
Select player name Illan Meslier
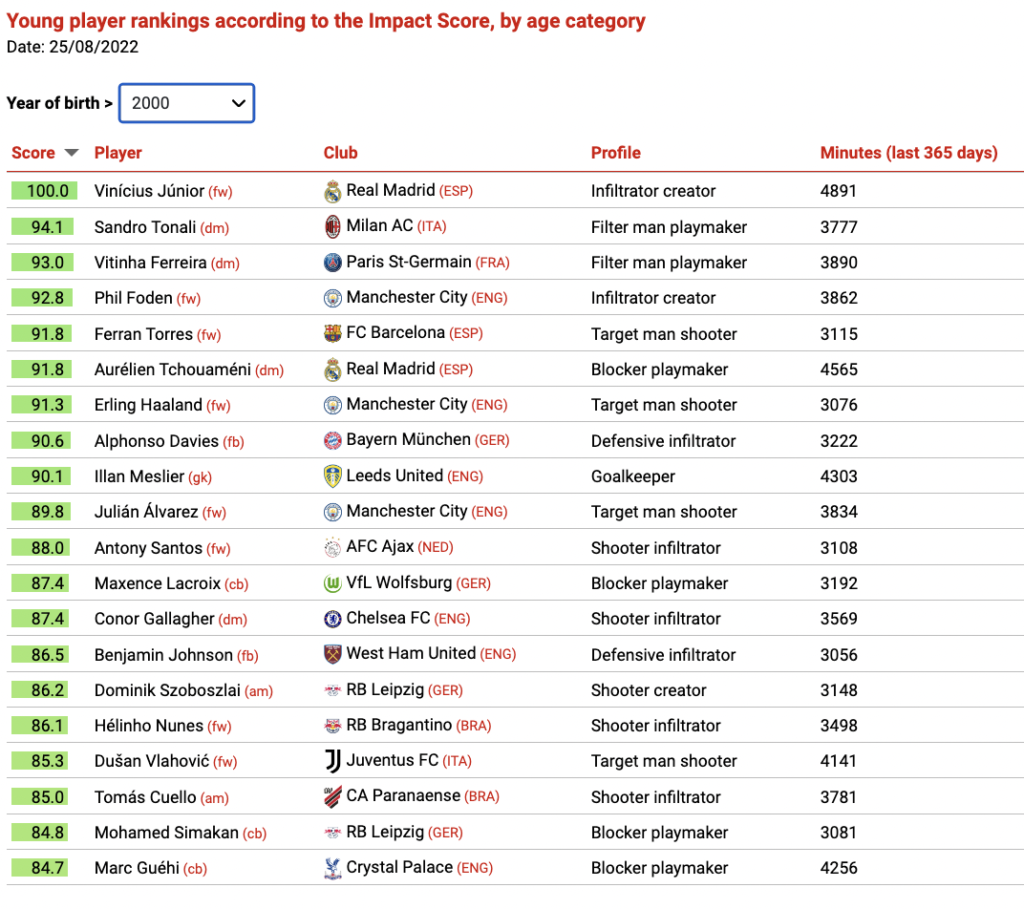click(139, 476)
